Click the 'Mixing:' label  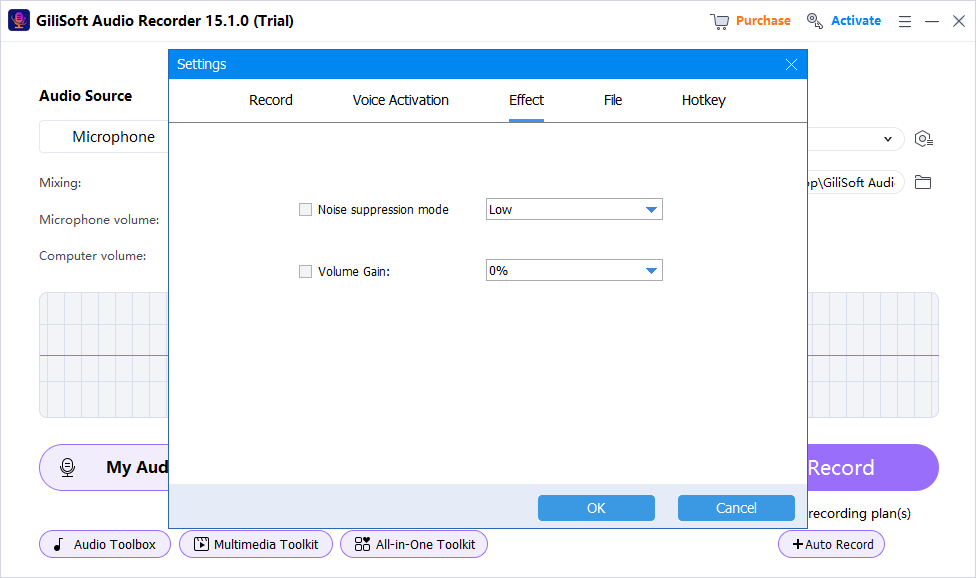point(60,183)
